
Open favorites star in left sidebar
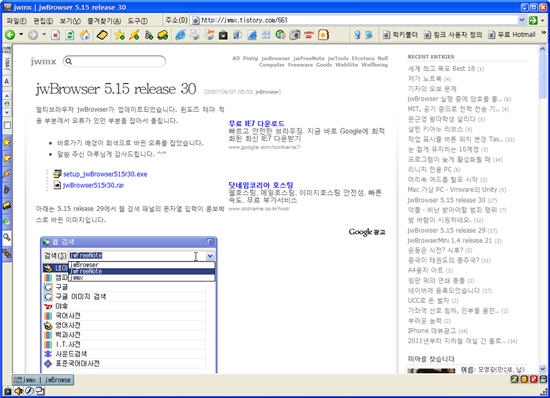coord(7,142)
